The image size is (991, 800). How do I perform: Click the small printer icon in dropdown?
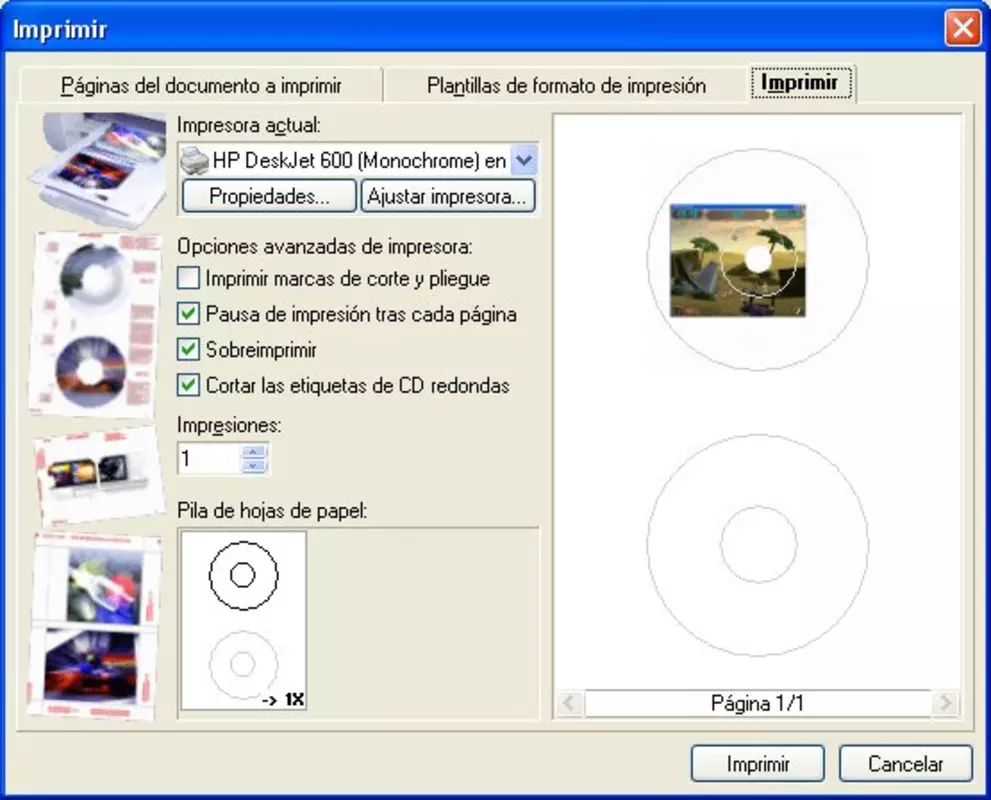[x=194, y=161]
